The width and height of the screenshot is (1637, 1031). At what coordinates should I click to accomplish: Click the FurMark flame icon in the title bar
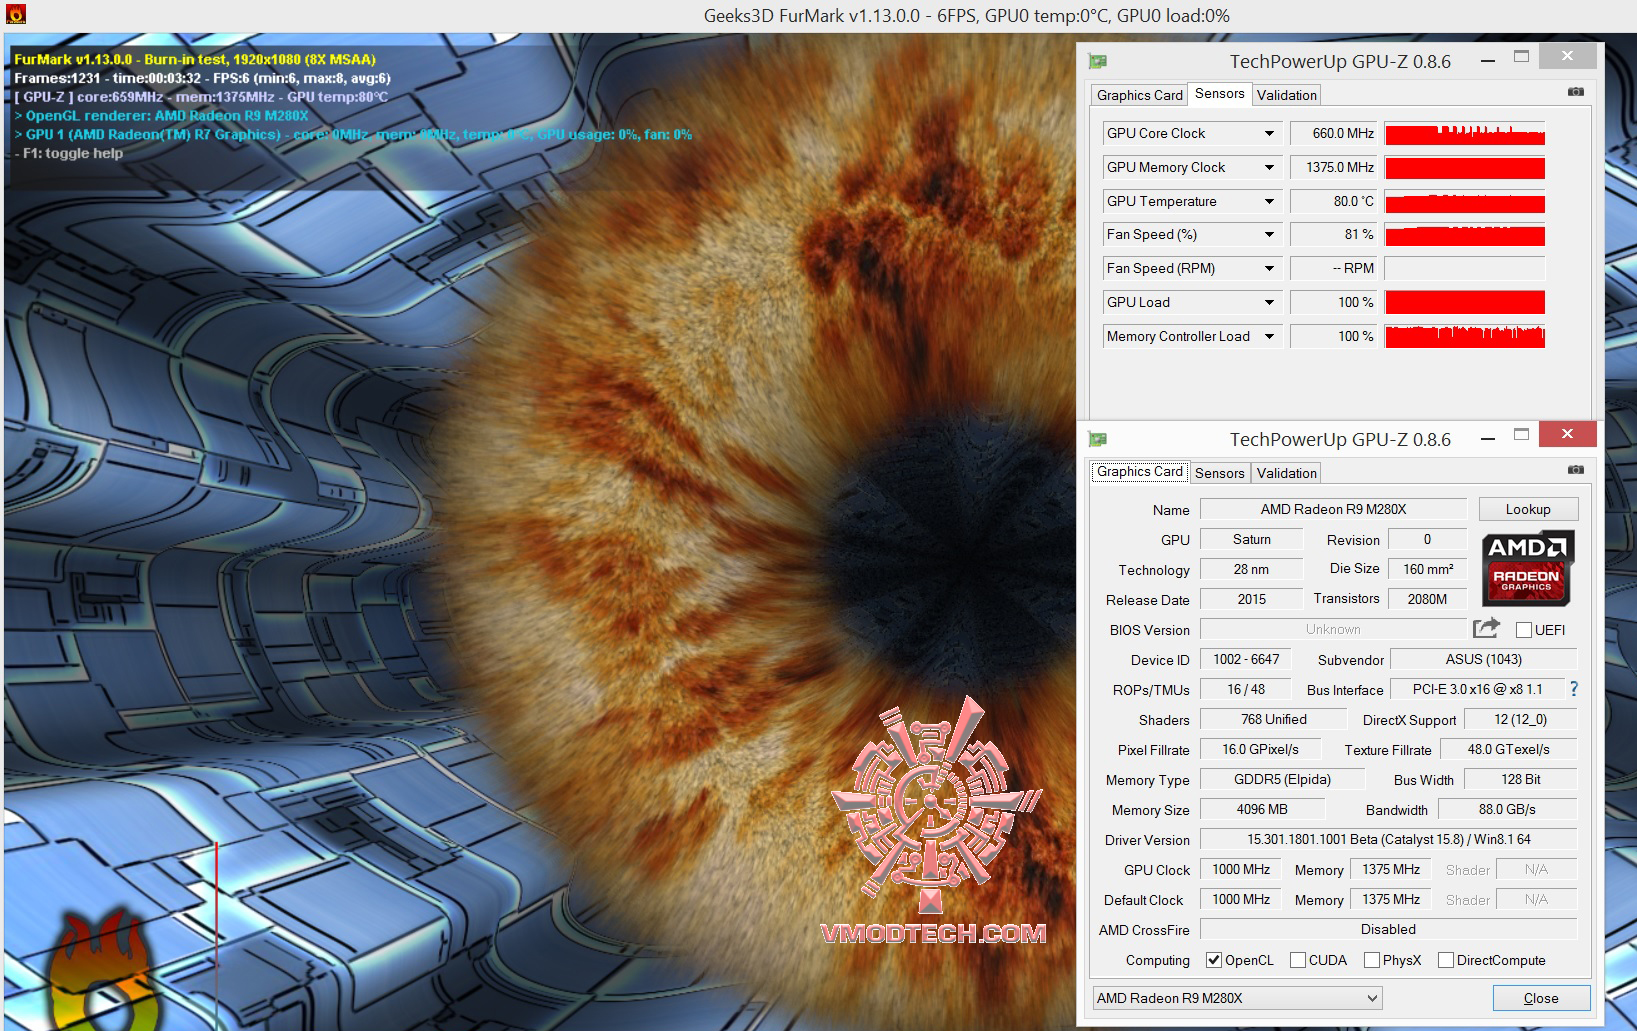coord(16,15)
